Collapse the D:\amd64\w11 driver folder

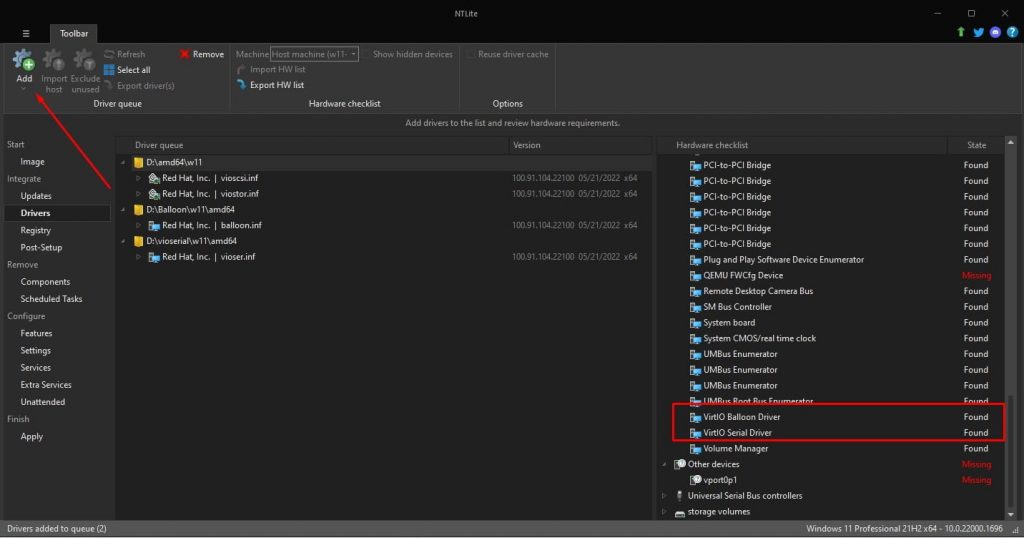(124, 162)
